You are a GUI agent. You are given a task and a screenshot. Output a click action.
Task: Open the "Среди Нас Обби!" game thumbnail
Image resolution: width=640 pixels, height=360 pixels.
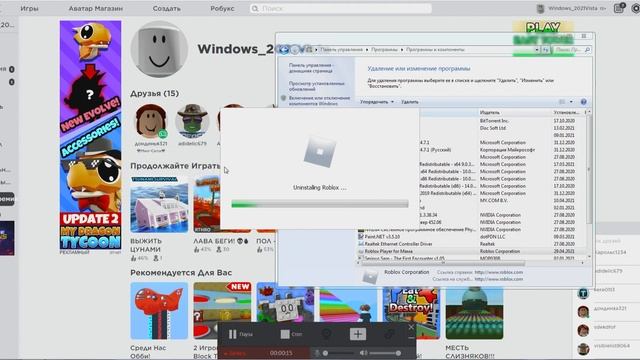[x=159, y=311]
